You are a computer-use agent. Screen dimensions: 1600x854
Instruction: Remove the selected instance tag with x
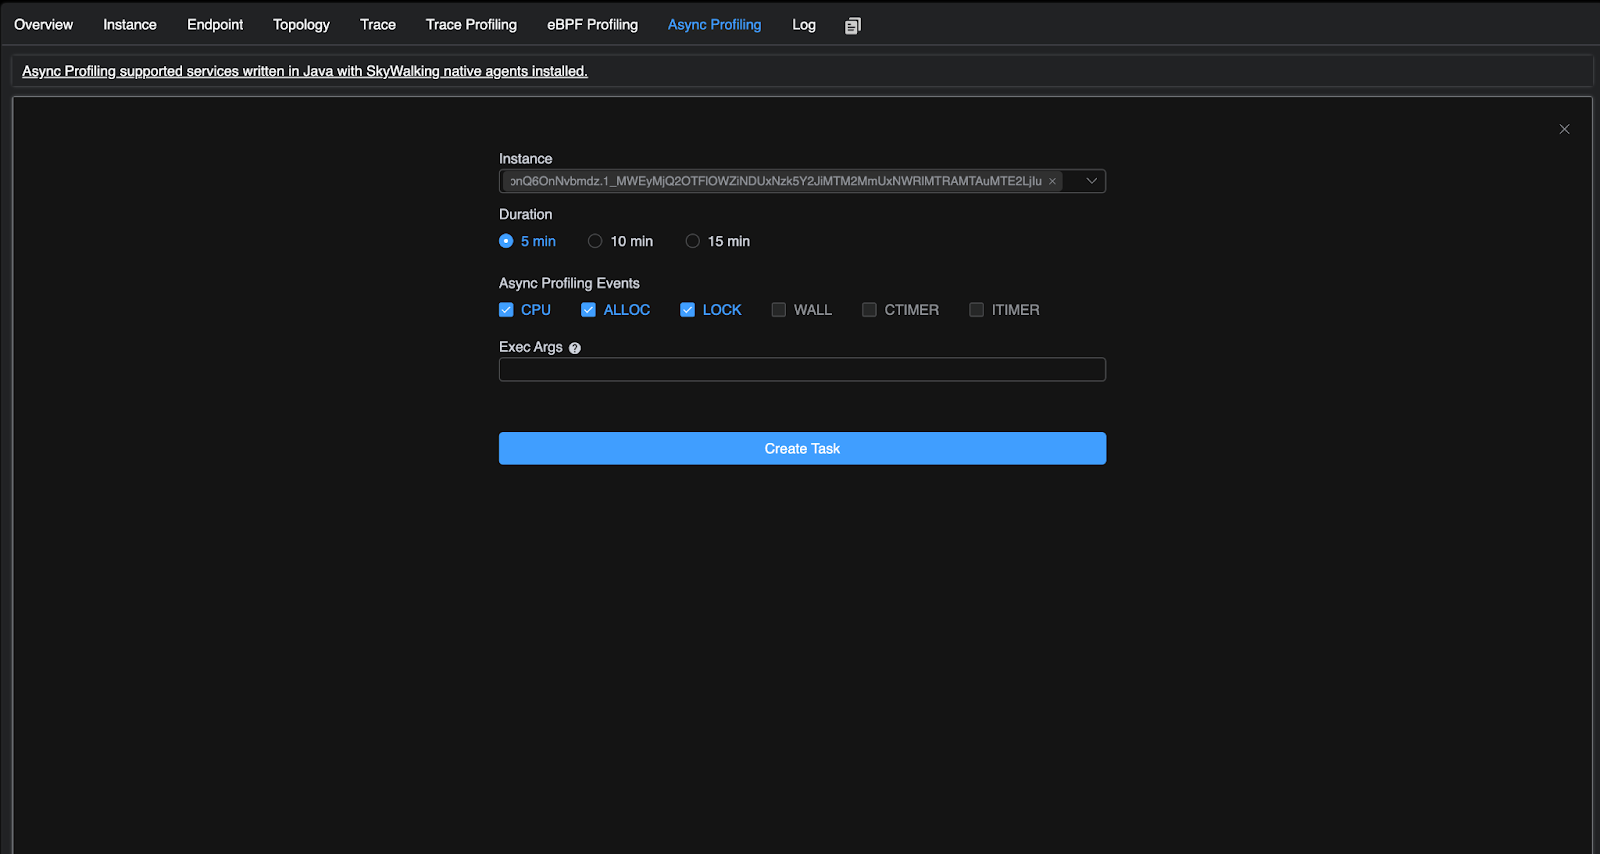(1052, 182)
